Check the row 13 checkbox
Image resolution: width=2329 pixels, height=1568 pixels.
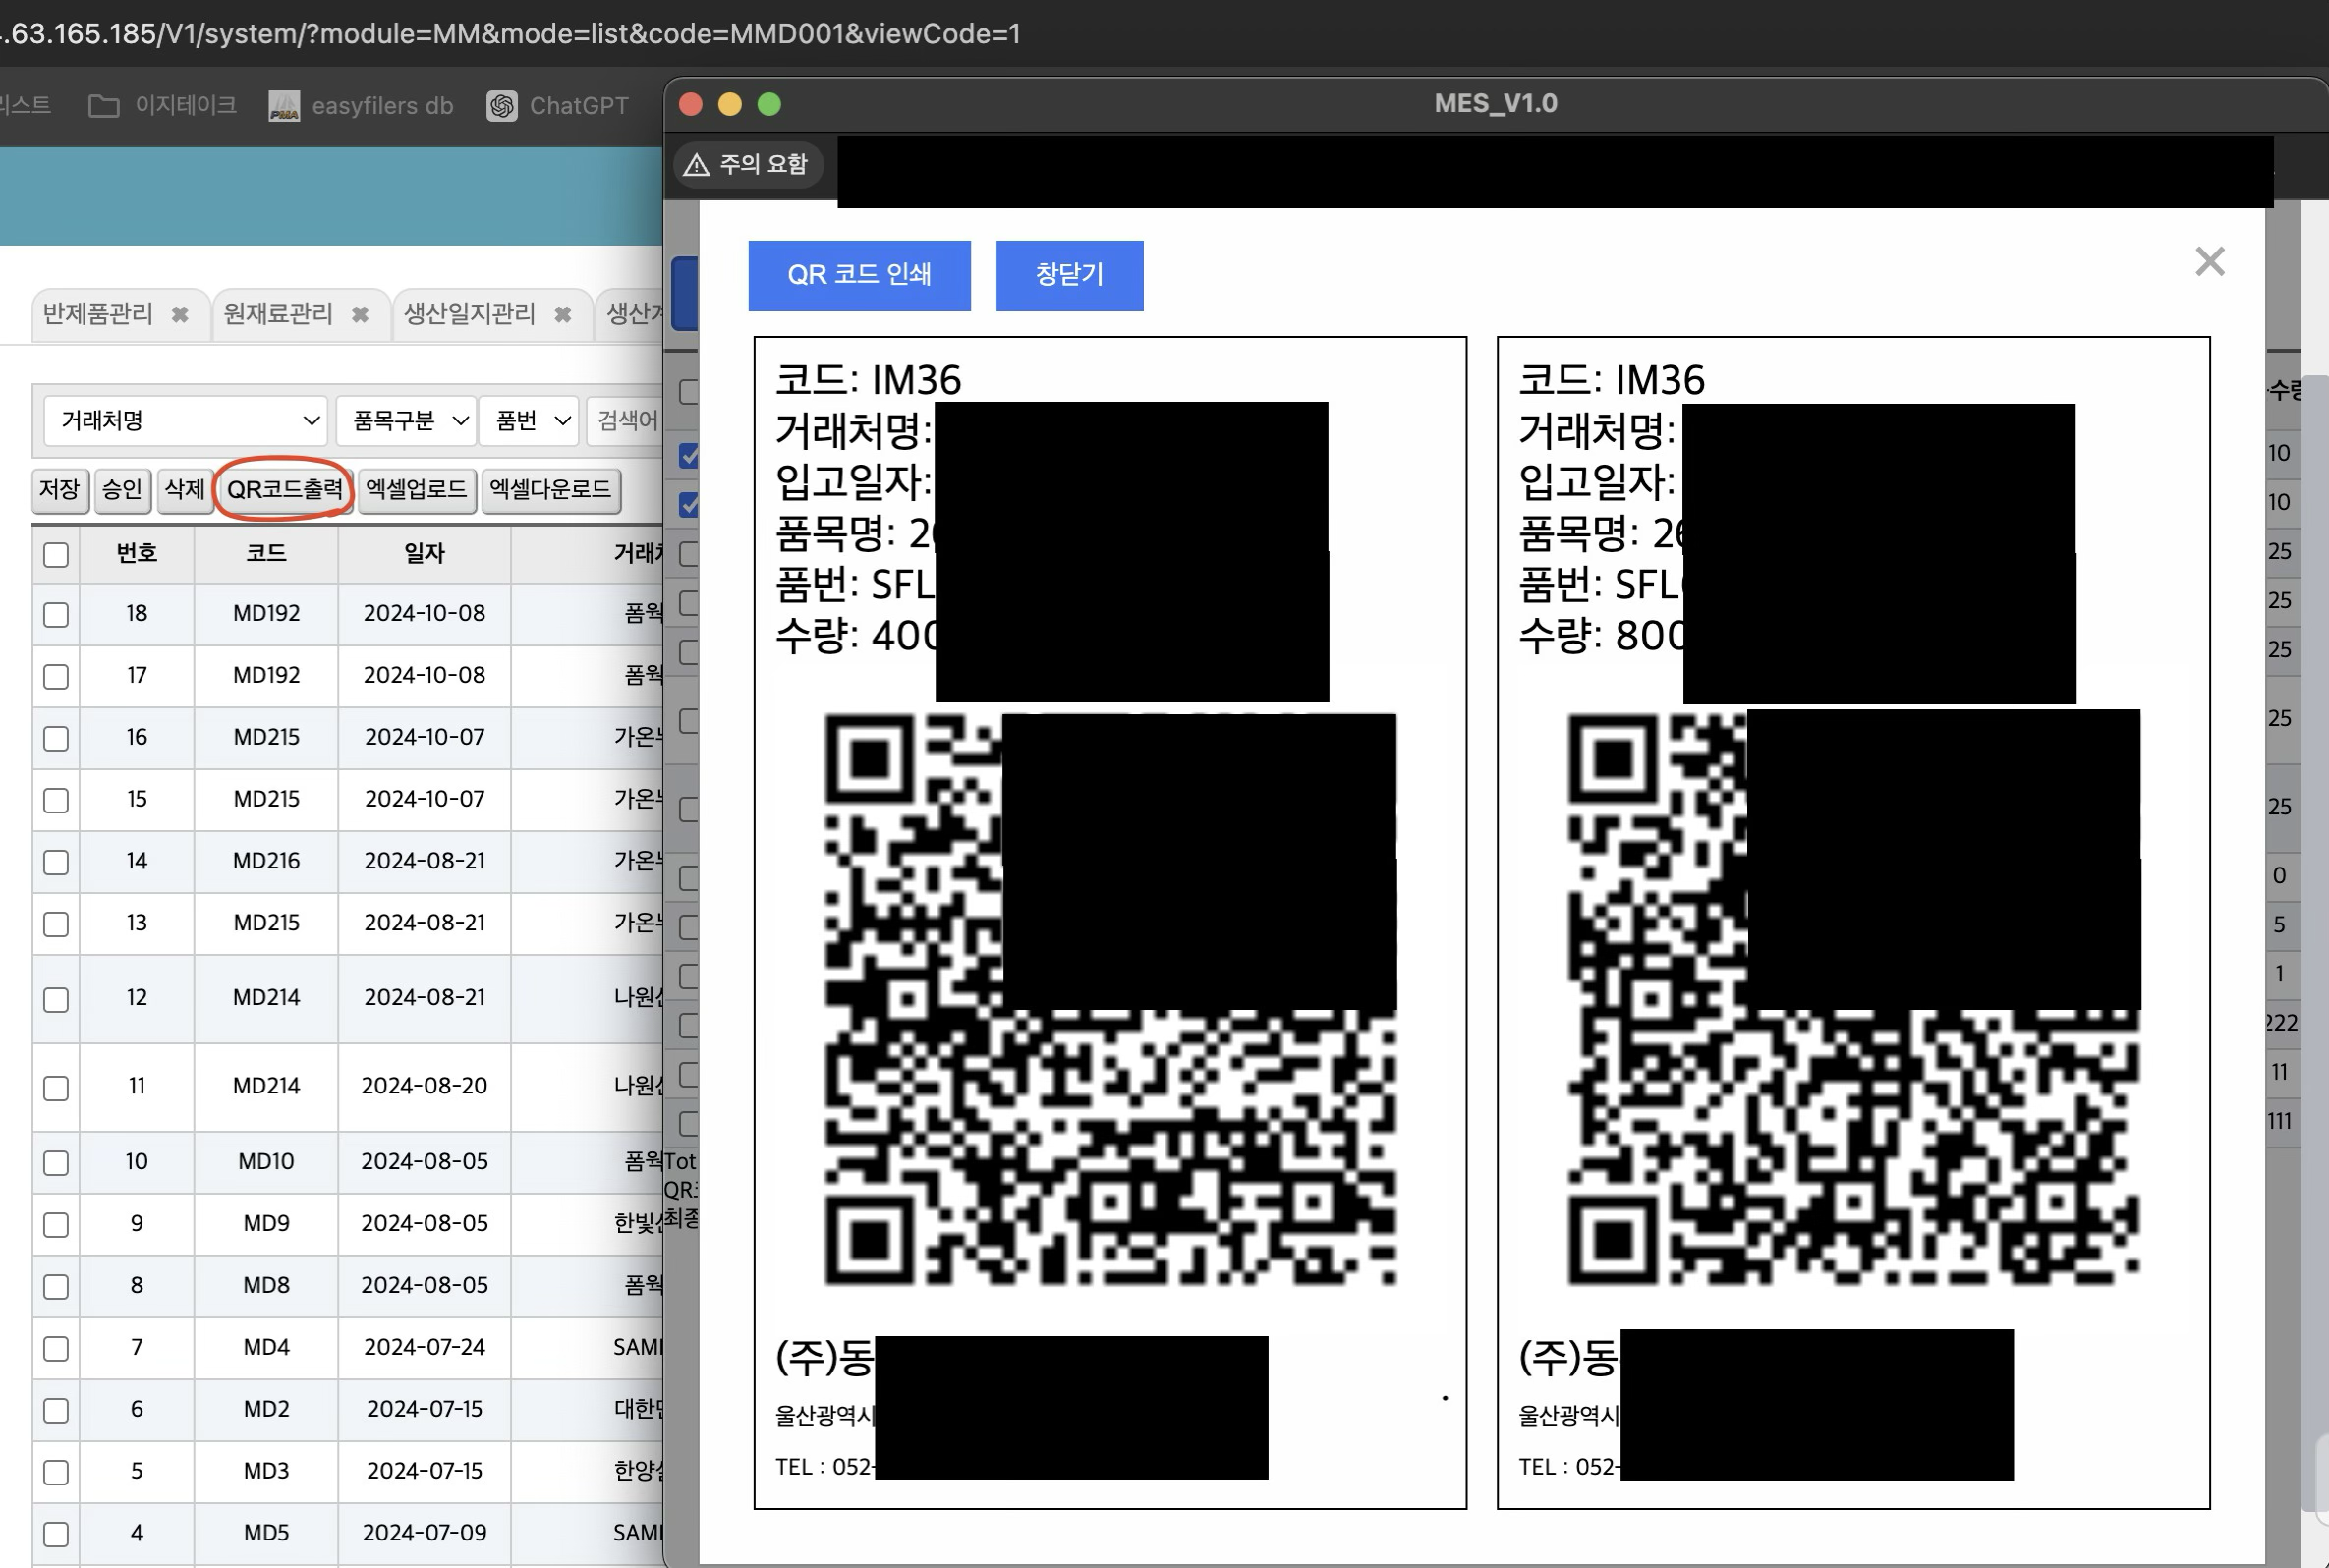pos(56,924)
